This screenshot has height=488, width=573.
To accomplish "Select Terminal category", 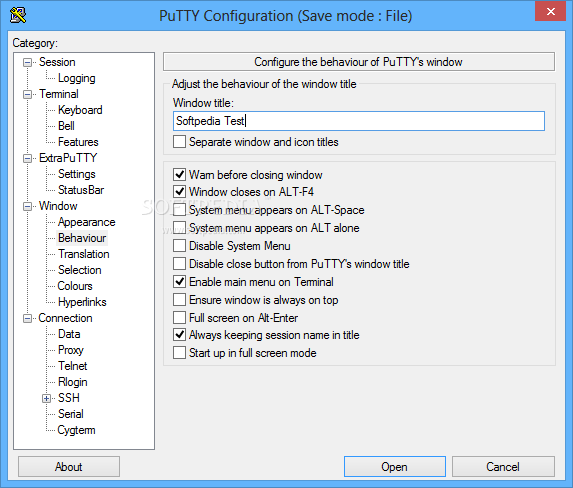I will click(x=59, y=94).
